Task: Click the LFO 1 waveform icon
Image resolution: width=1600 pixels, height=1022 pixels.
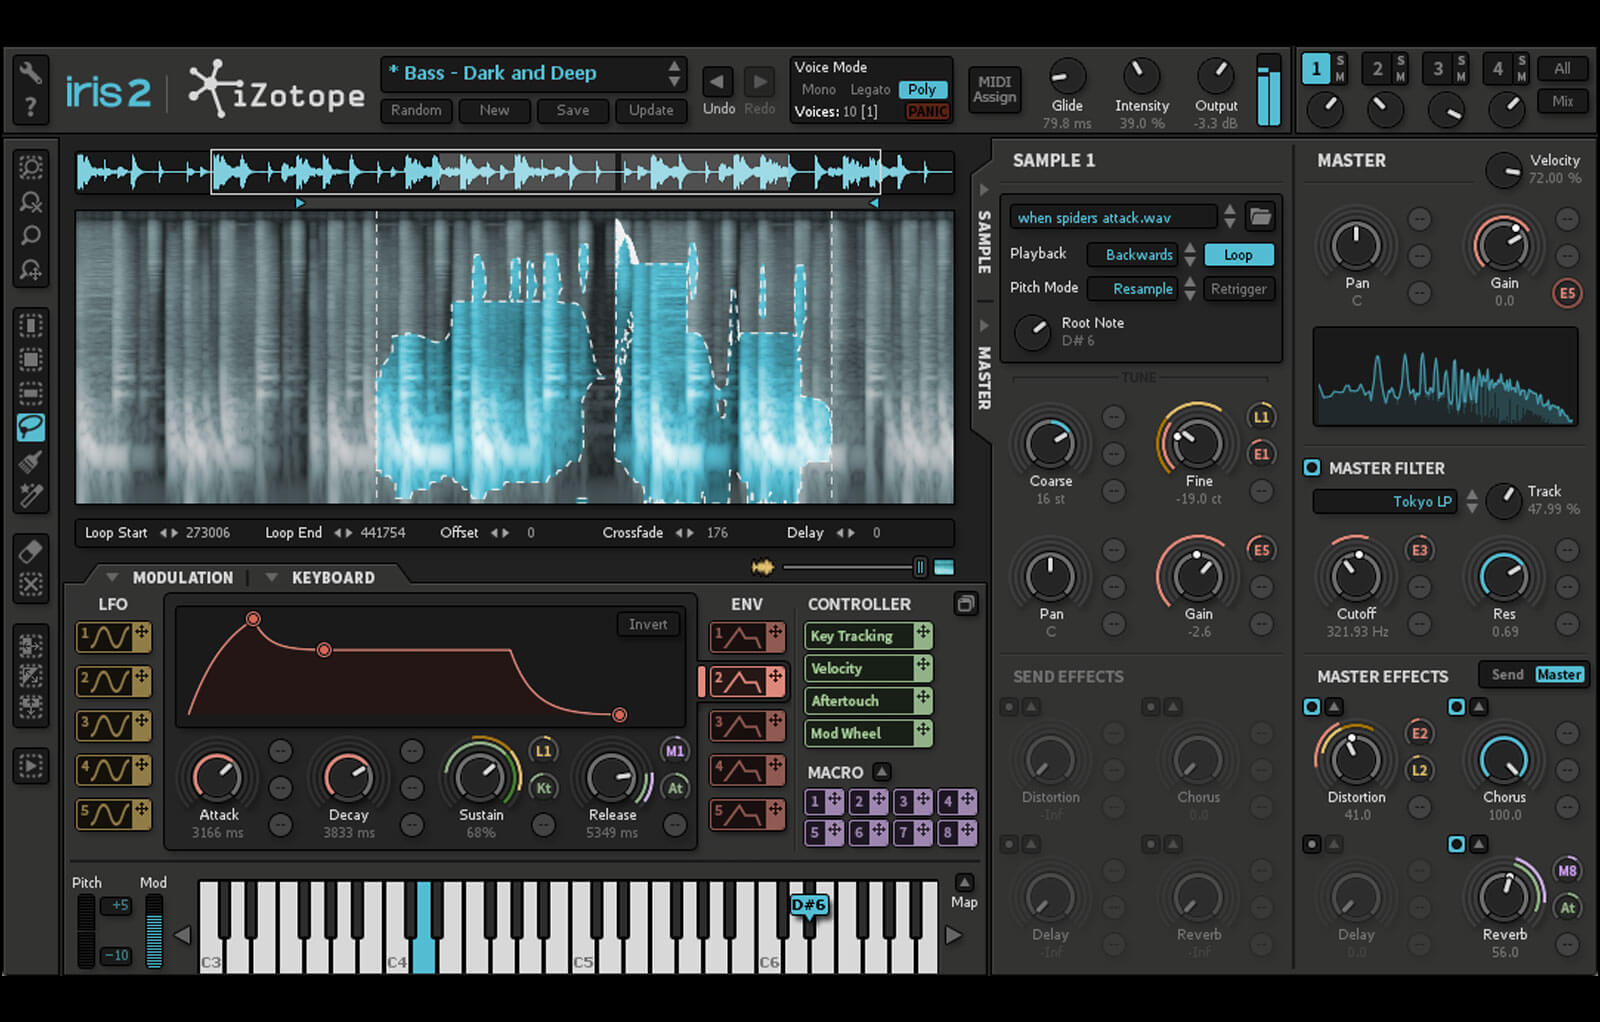Action: (x=106, y=637)
